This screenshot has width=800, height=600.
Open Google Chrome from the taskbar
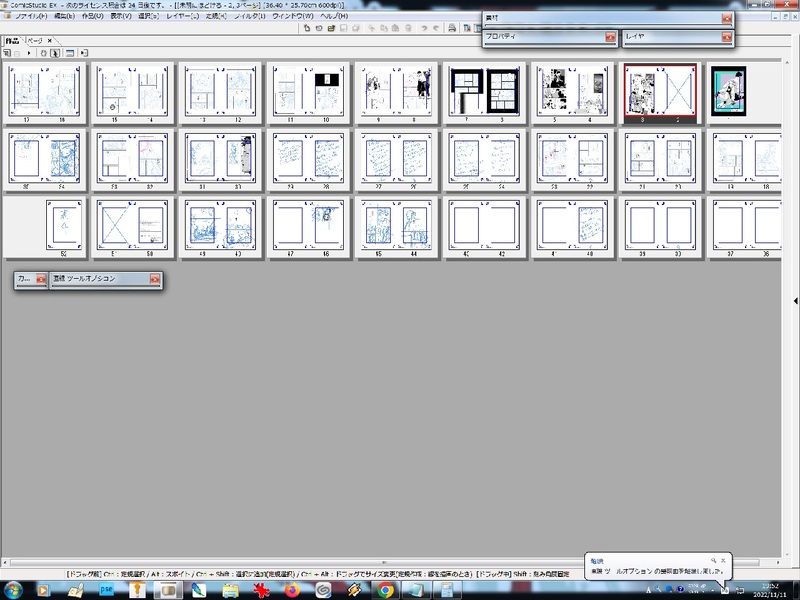386,590
